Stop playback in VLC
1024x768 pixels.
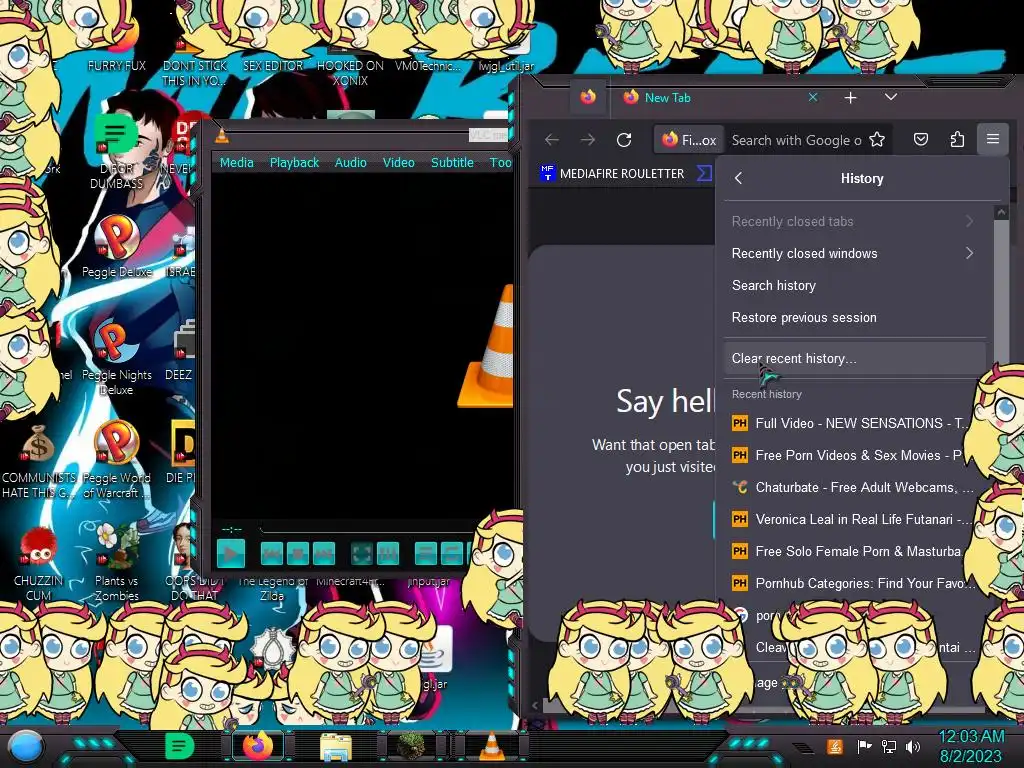point(298,554)
